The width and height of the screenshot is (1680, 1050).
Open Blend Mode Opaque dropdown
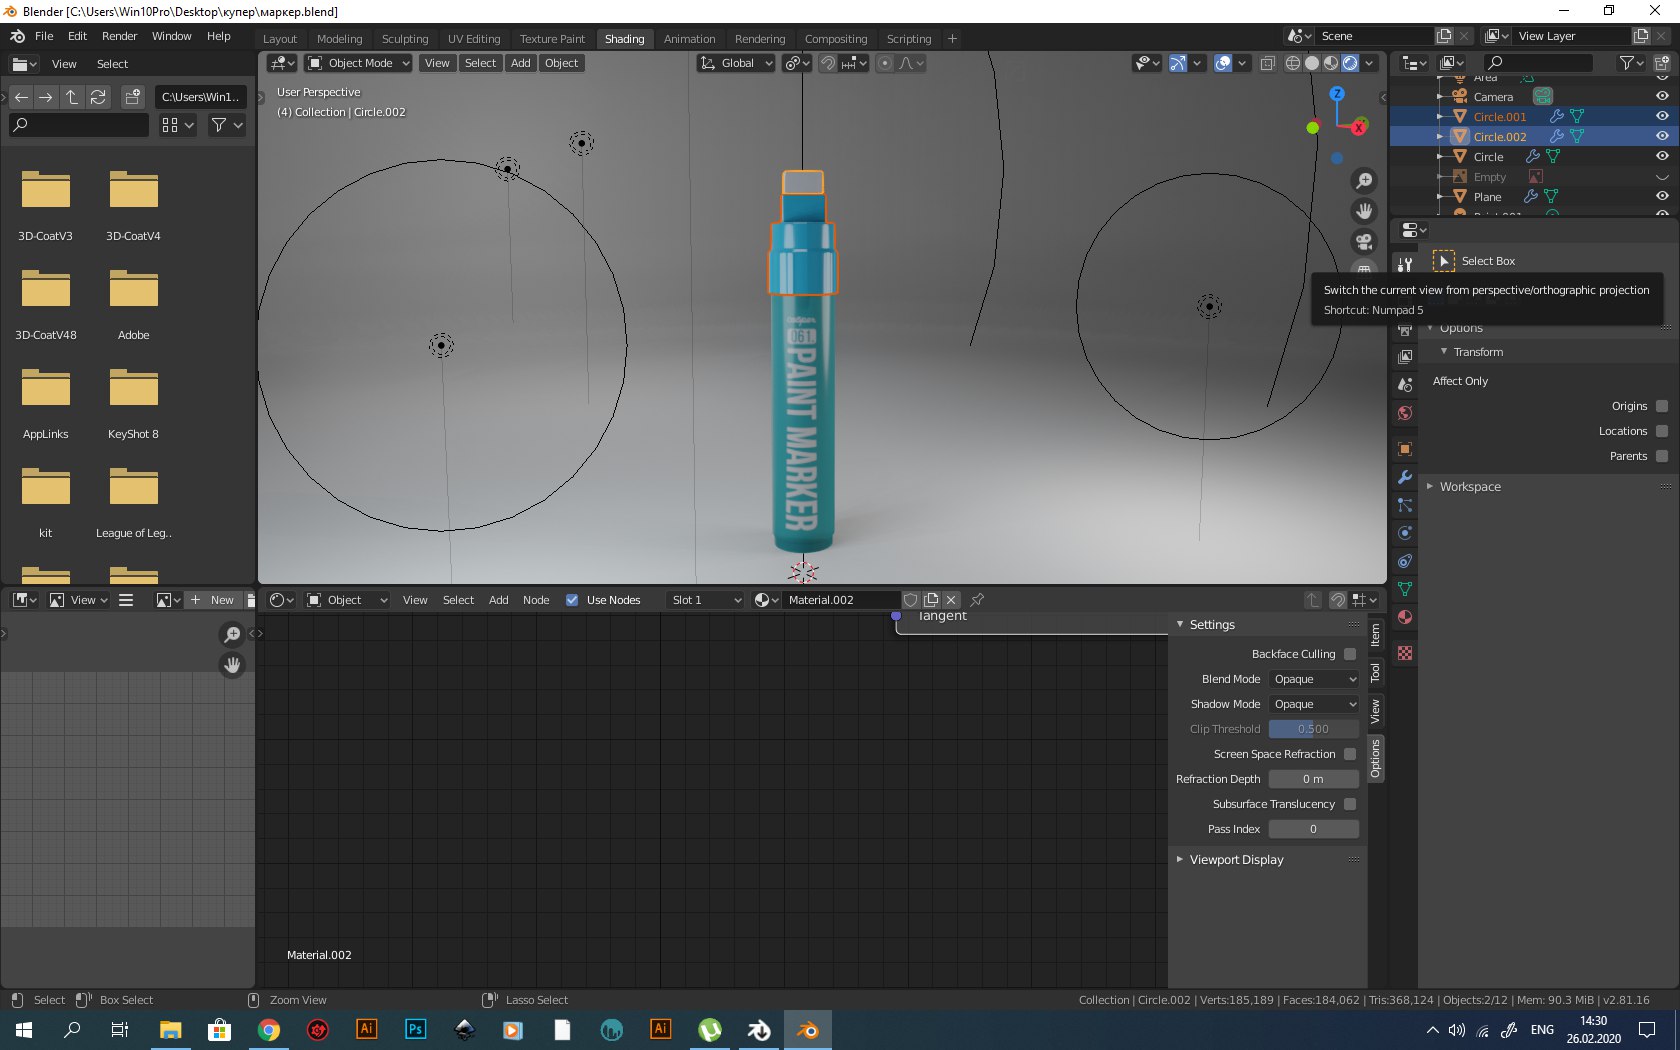pos(1314,679)
